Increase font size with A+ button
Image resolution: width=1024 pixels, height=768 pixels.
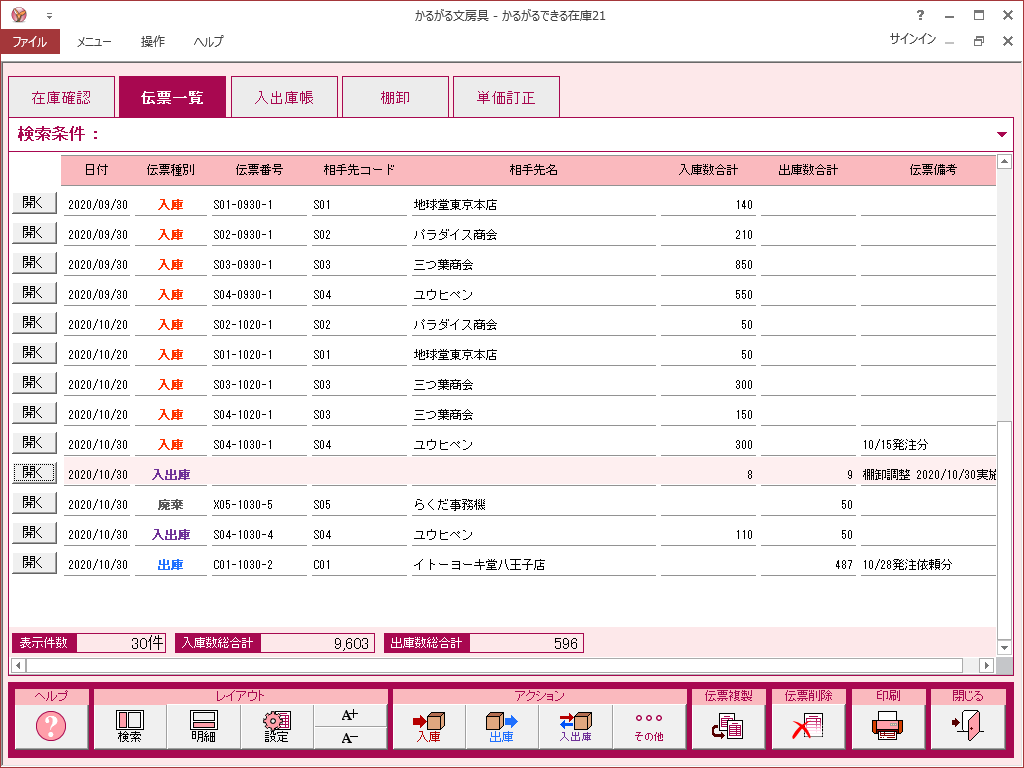(x=350, y=715)
